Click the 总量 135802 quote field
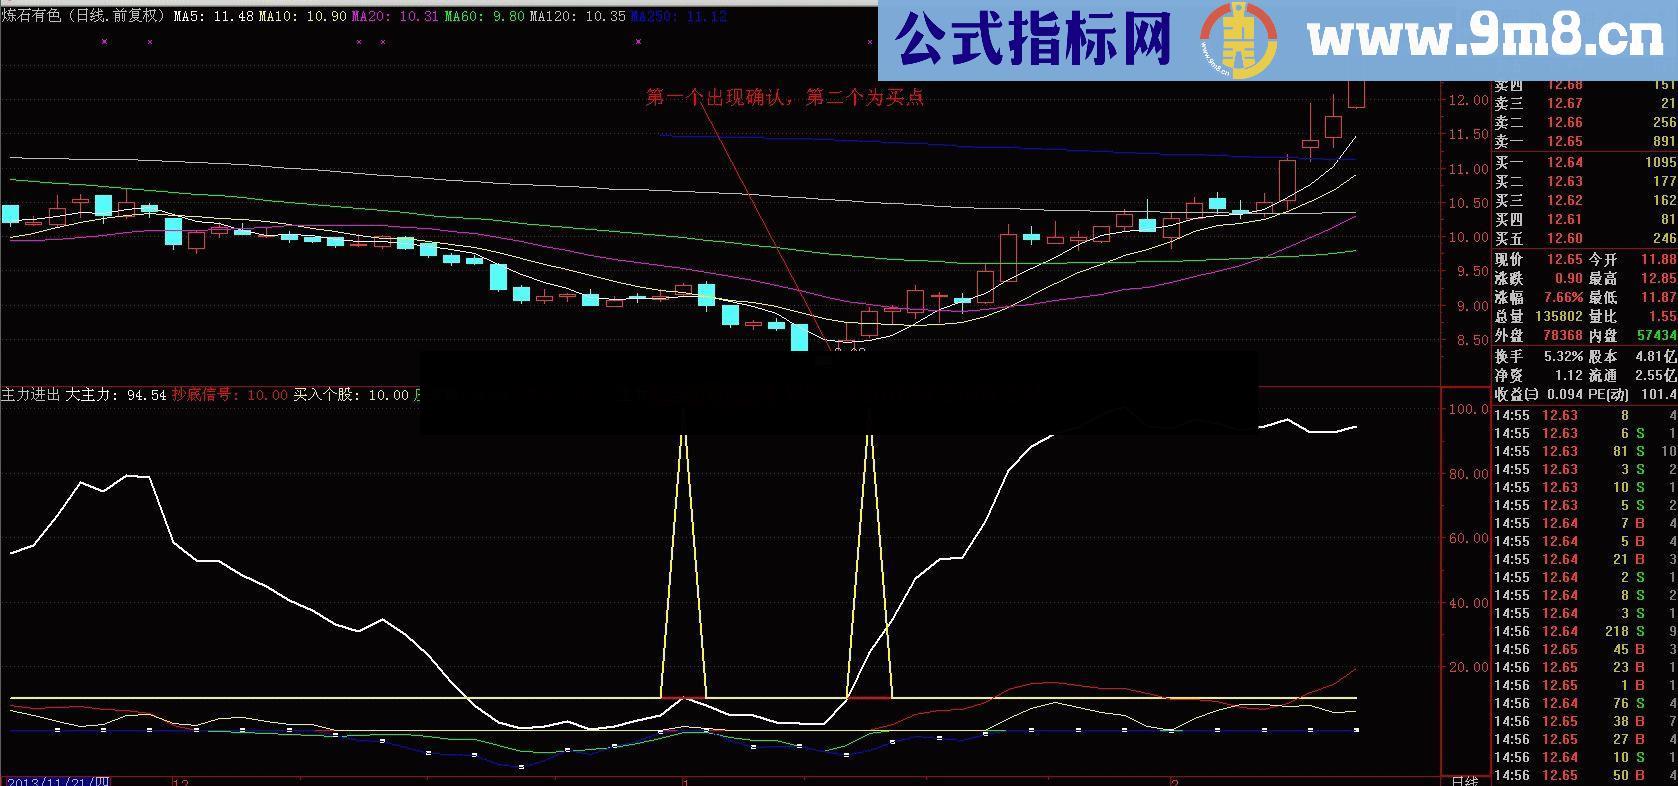This screenshot has height=786, width=1678. click(x=1539, y=316)
